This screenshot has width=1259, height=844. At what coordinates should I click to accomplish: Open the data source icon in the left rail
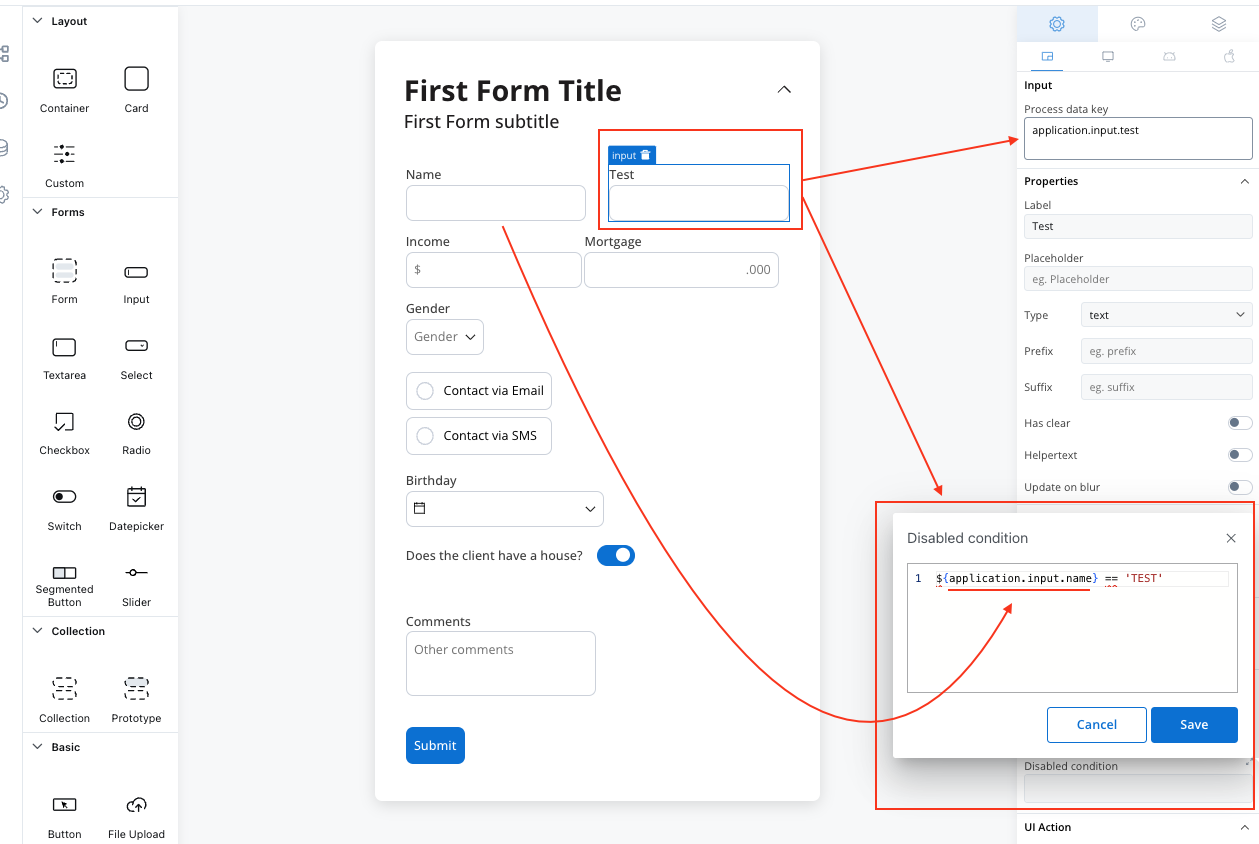(3, 148)
